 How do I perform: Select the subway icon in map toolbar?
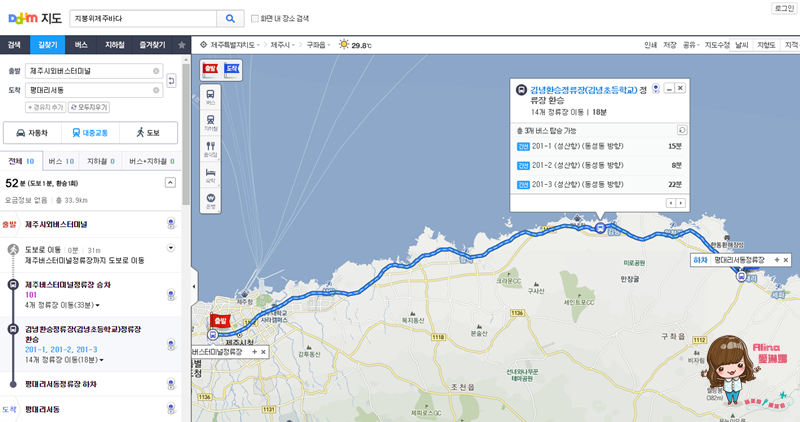(210, 122)
